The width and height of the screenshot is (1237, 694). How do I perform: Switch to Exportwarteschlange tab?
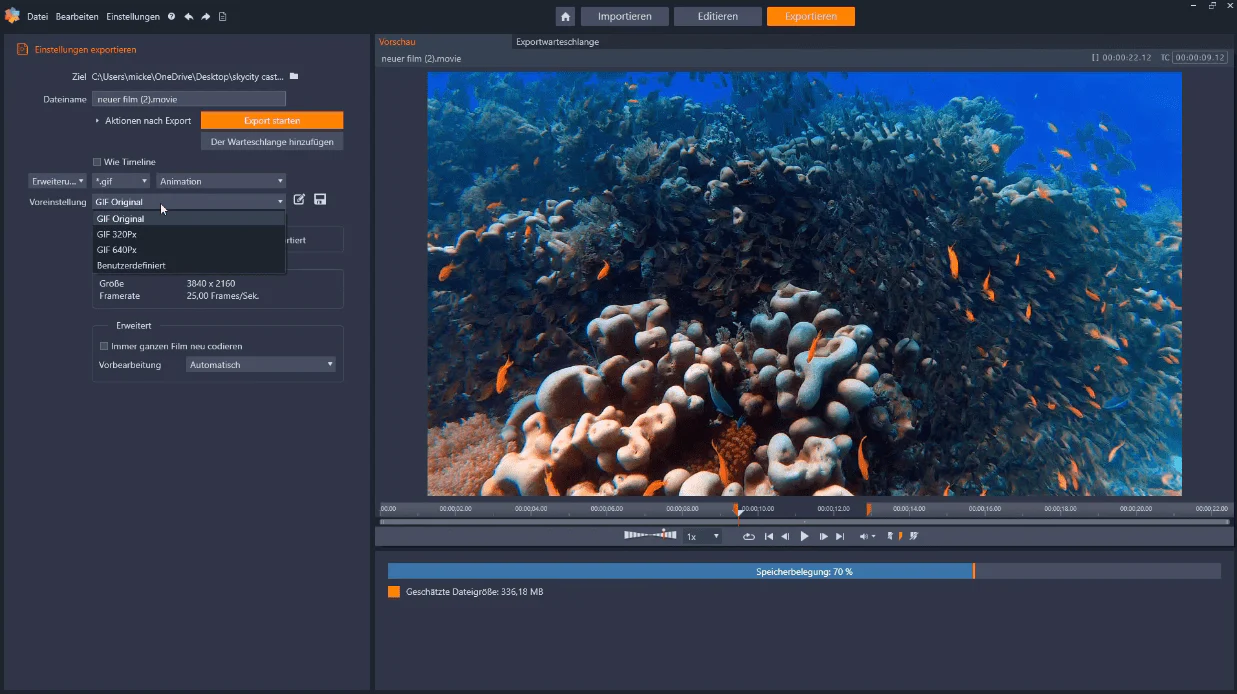click(557, 42)
